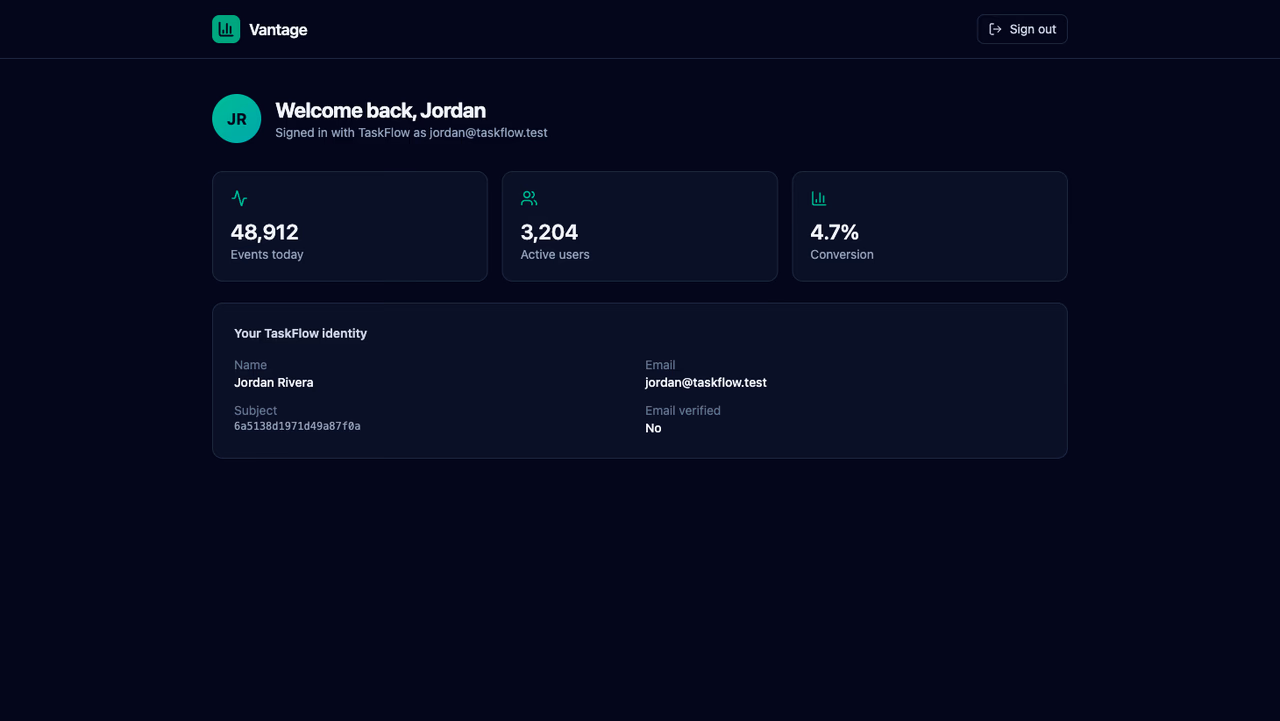Click the Email verified label
Viewport: 1280px width, 721px height.
coord(683,411)
